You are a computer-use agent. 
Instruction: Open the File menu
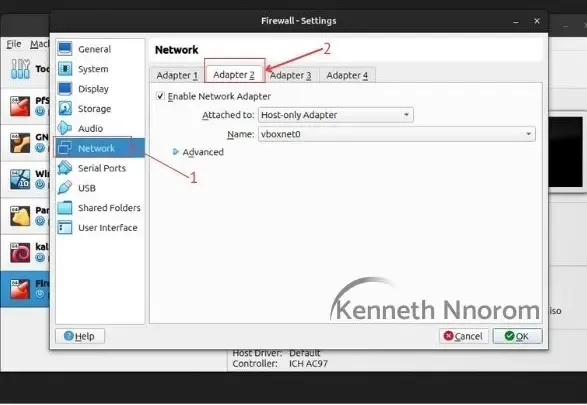click(14, 44)
